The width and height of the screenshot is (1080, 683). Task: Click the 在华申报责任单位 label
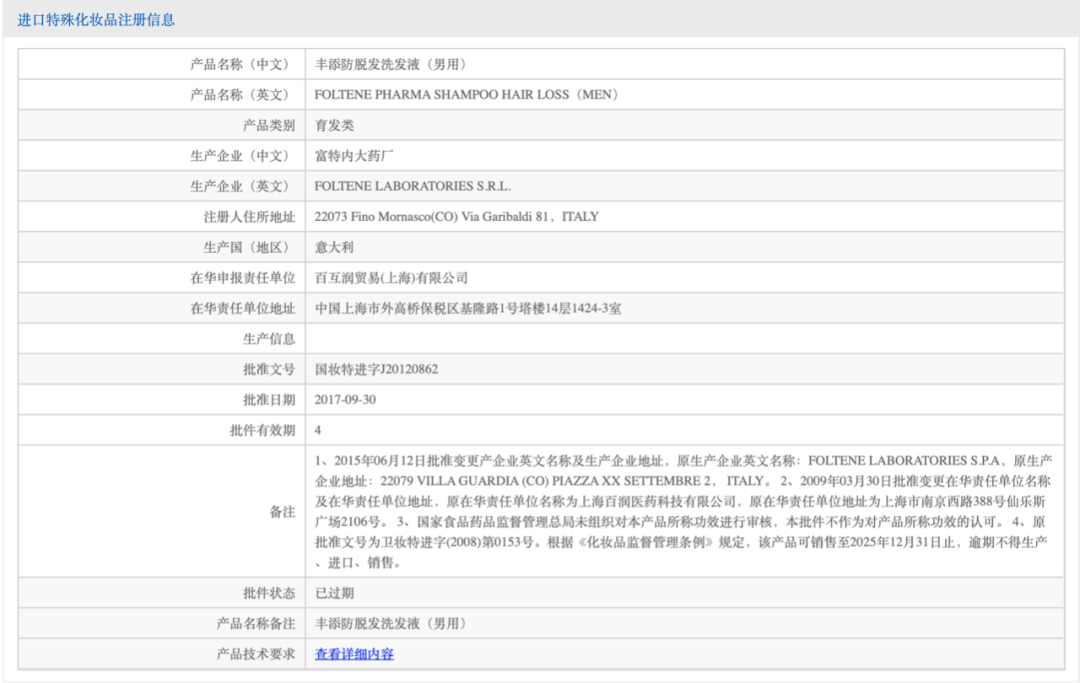point(242,277)
